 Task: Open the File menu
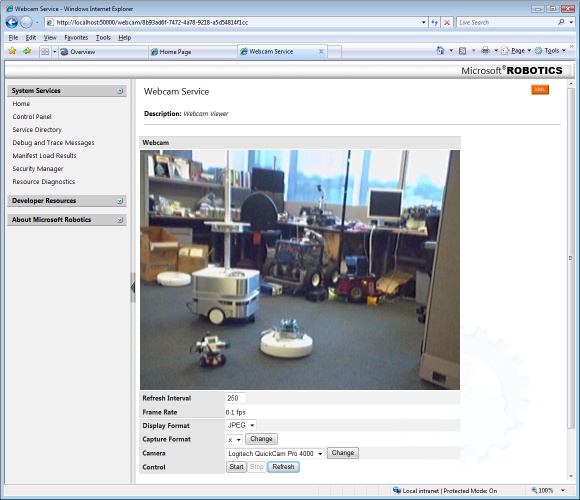click(x=13, y=38)
